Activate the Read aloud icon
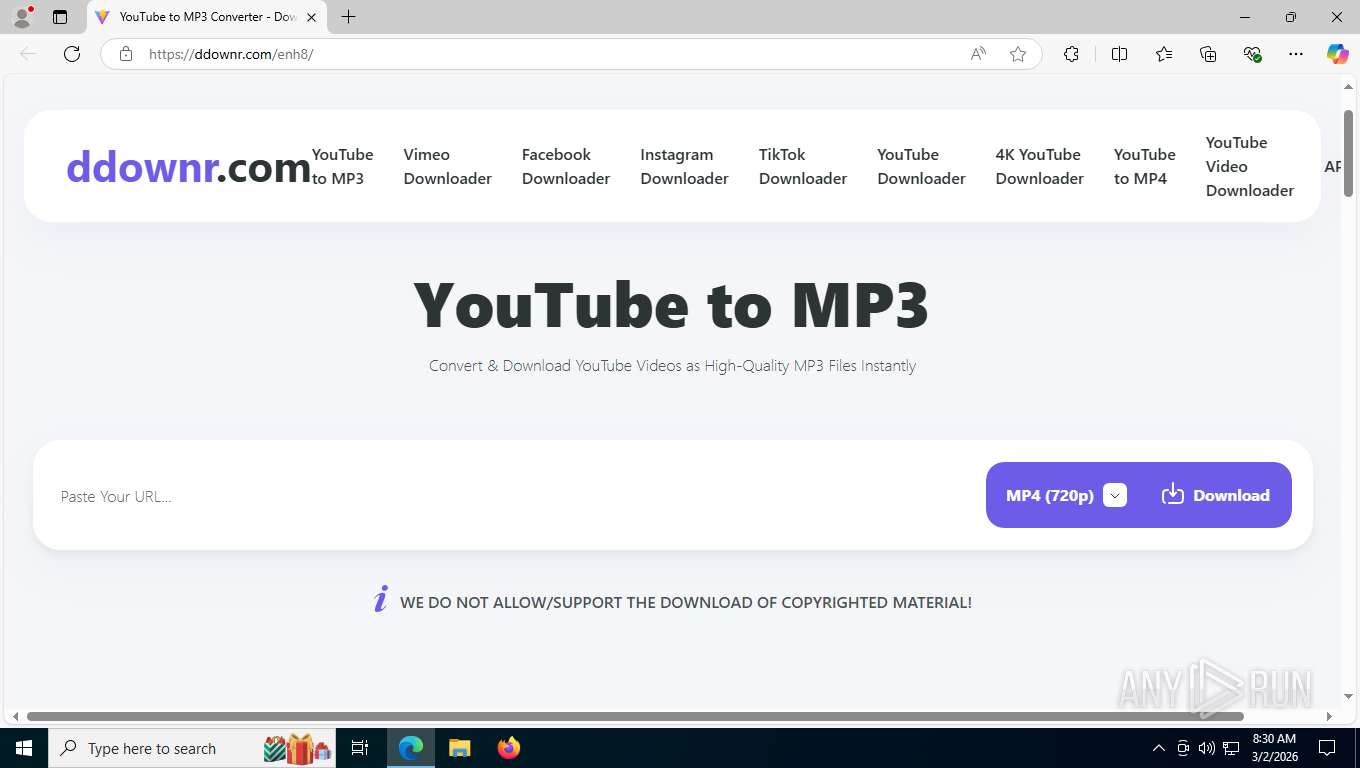This screenshot has width=1360, height=768. [978, 54]
